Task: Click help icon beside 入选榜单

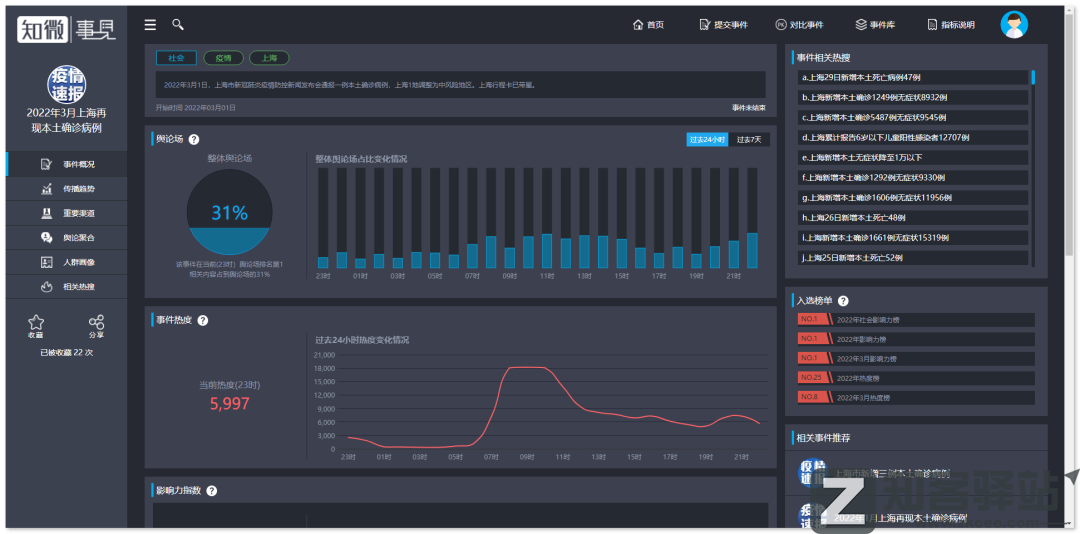Action: [843, 301]
